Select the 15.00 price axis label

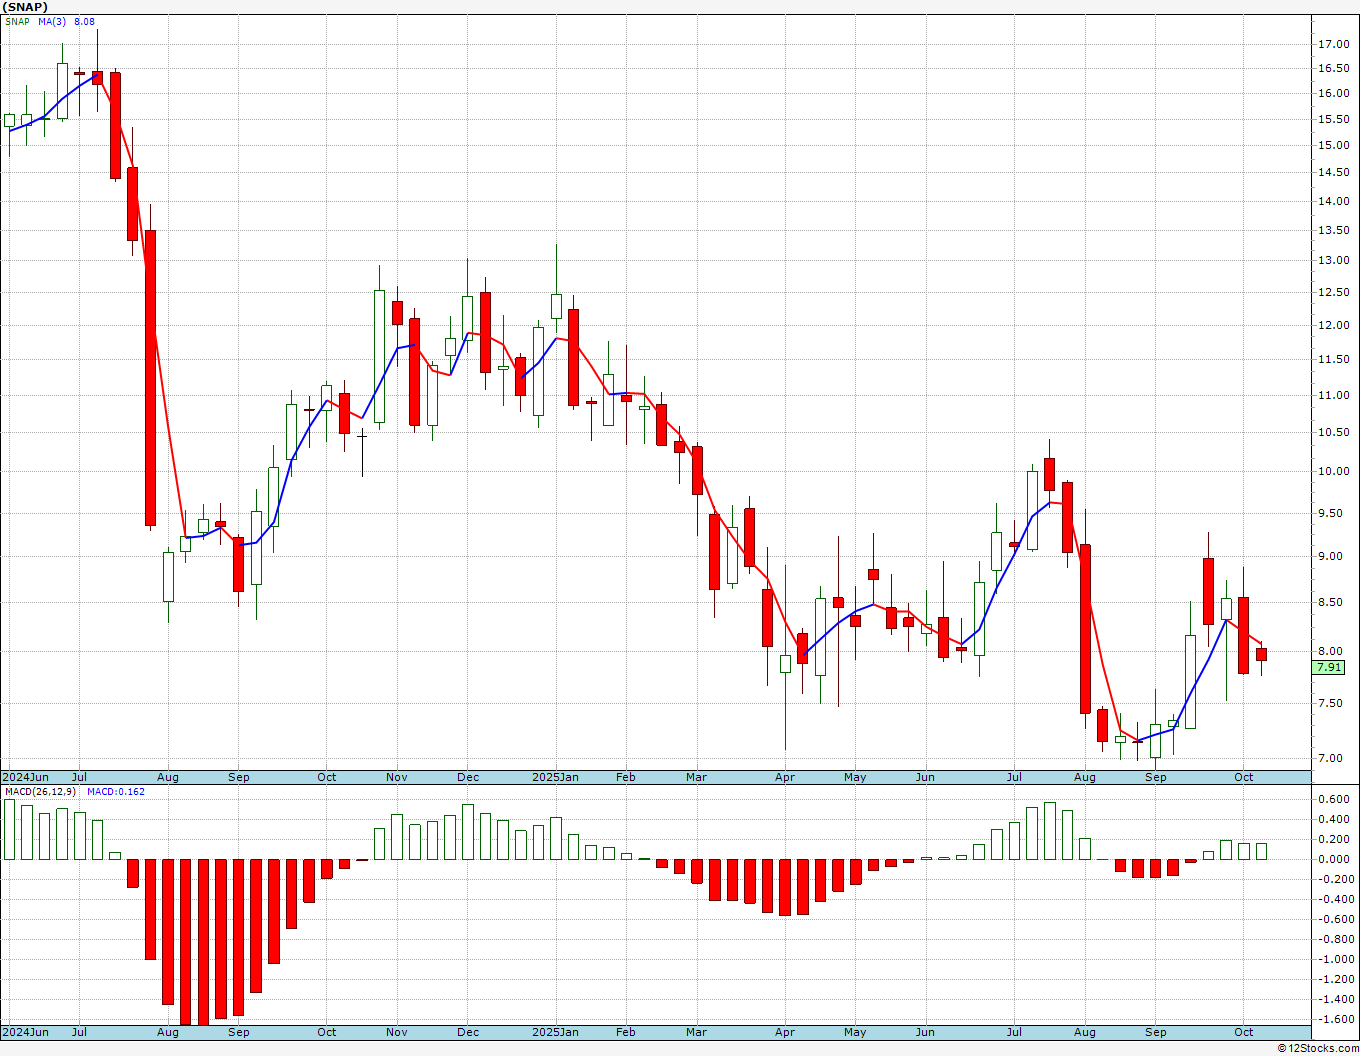pyautogui.click(x=1333, y=145)
